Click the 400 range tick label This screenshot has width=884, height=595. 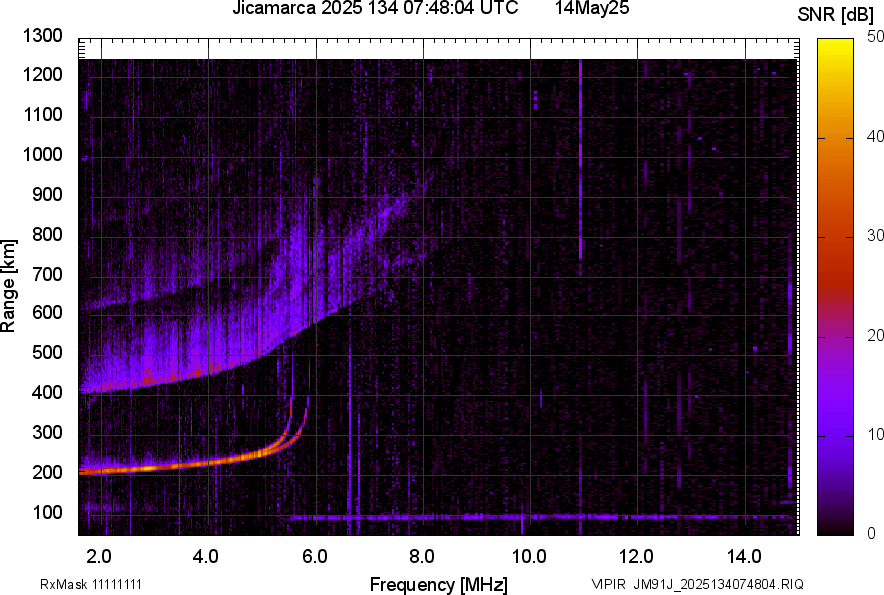pos(47,392)
